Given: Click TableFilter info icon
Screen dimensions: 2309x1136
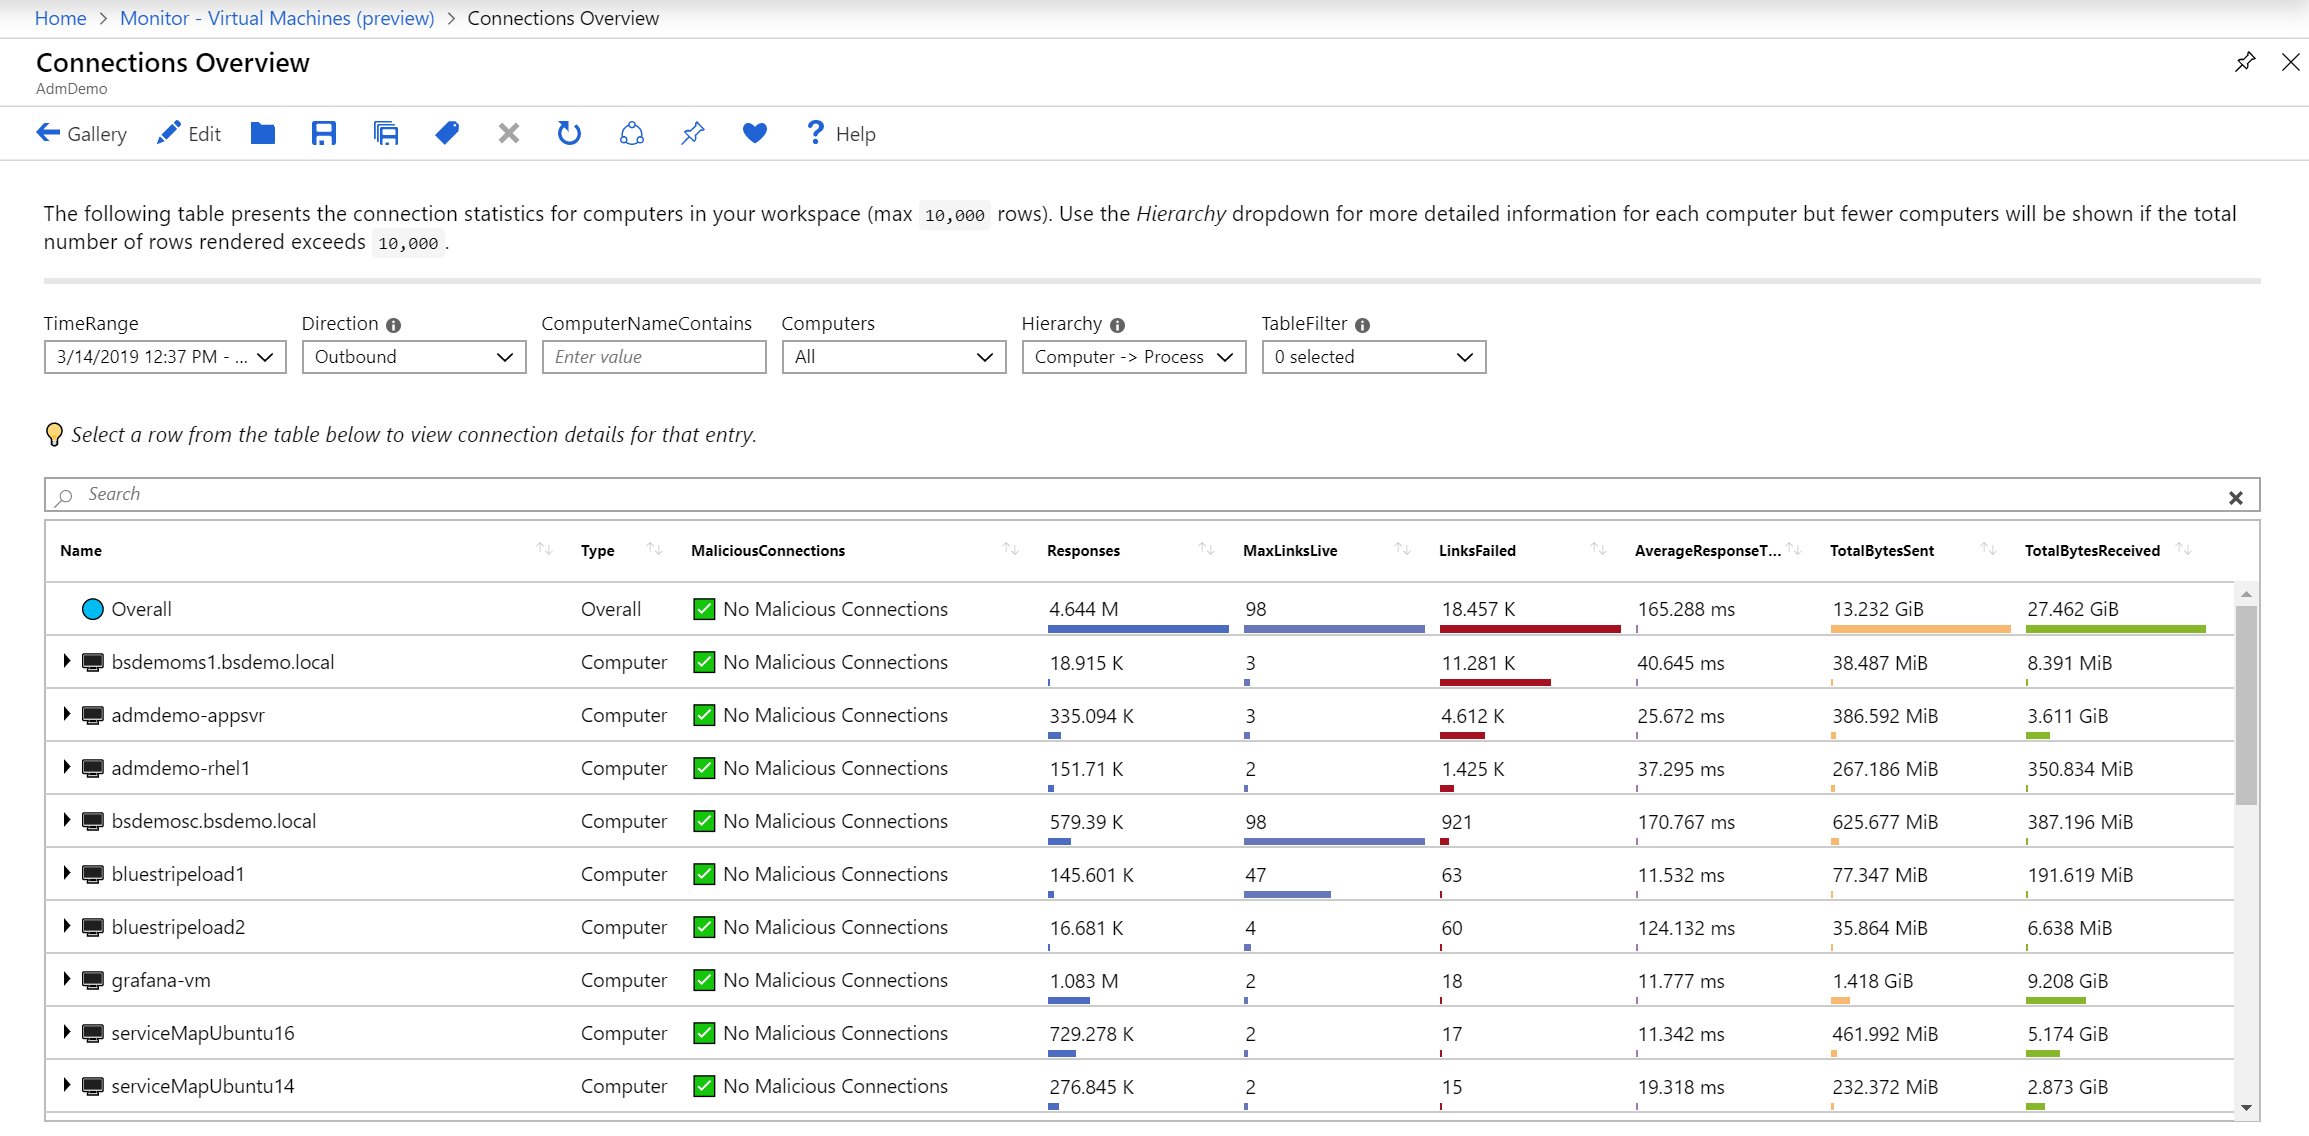Looking at the screenshot, I should [x=1363, y=325].
